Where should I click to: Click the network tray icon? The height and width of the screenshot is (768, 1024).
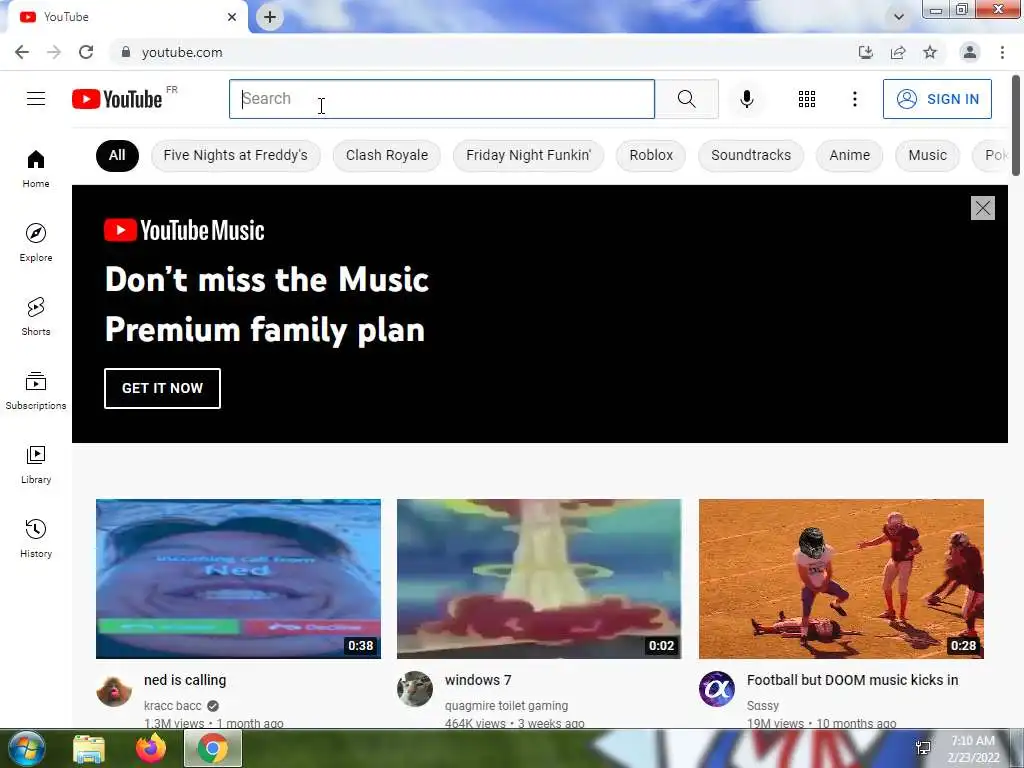[x=923, y=748]
